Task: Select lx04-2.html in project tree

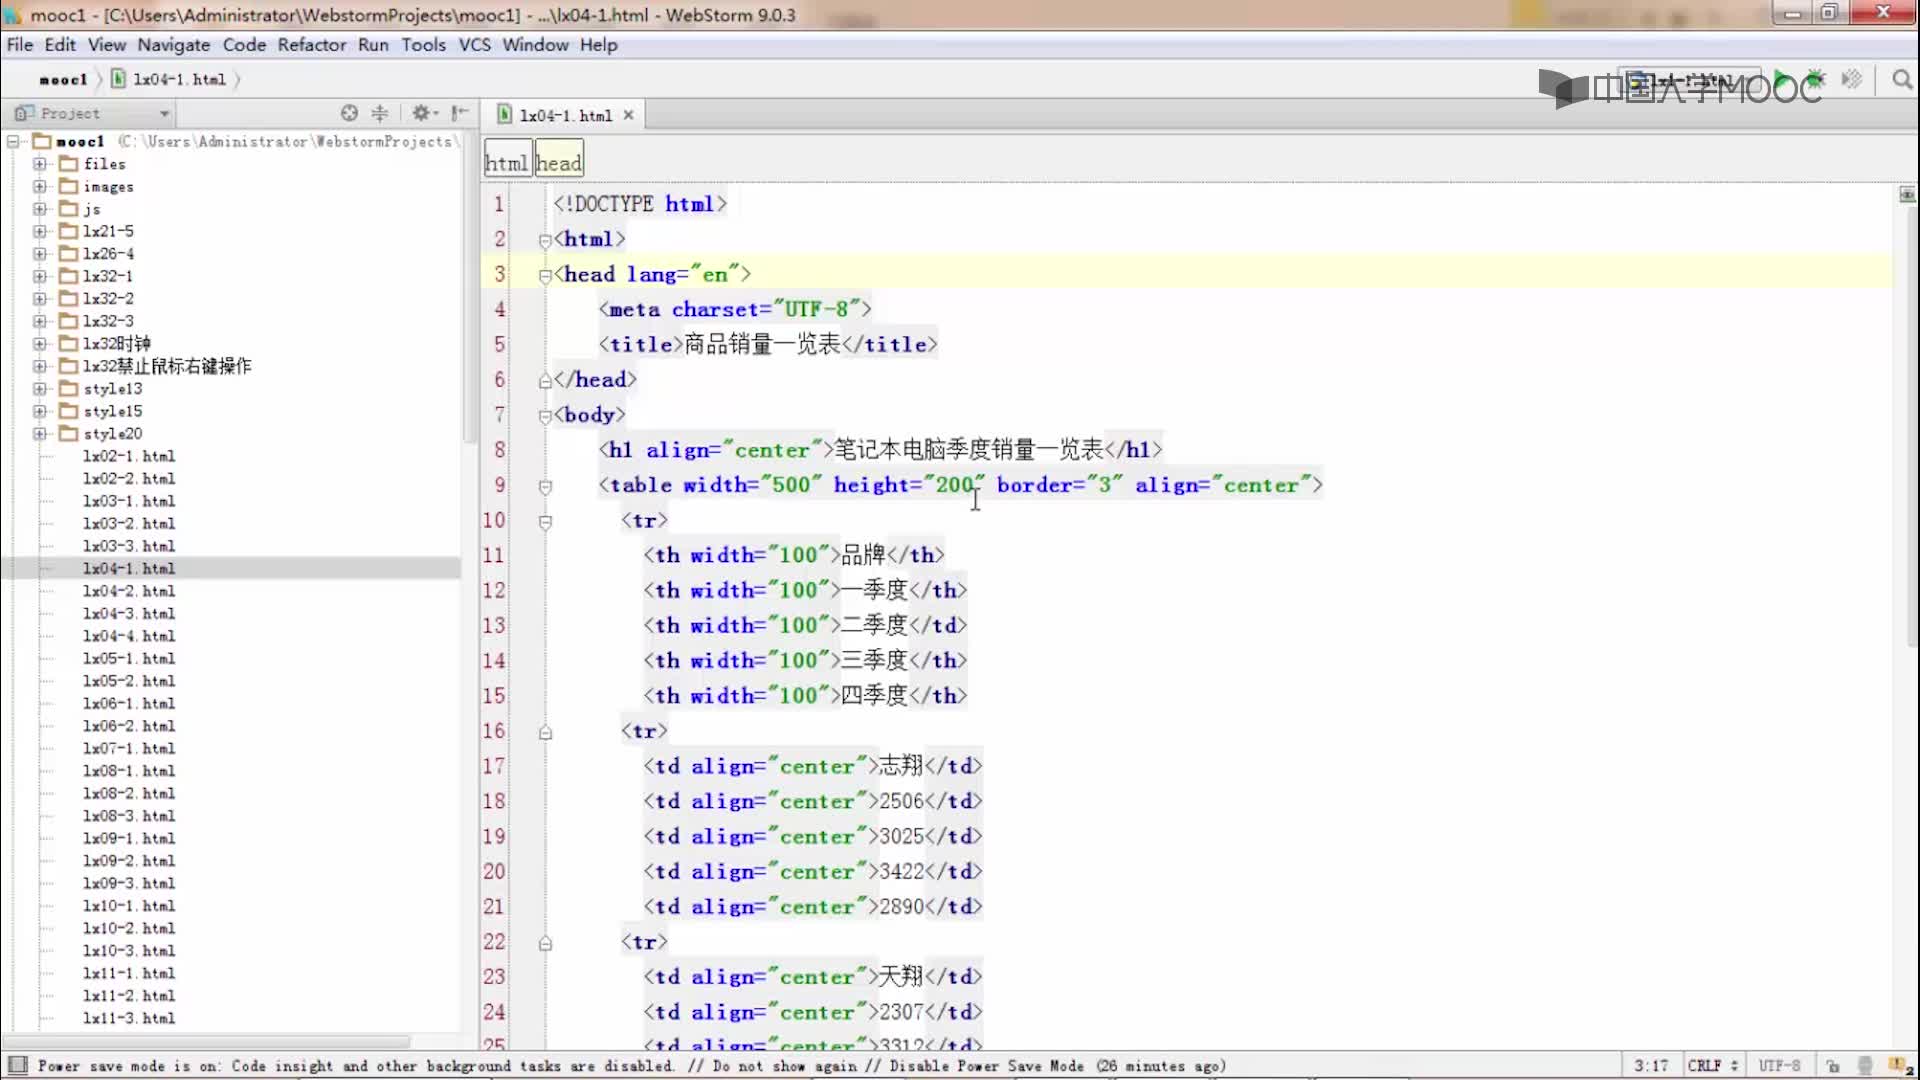Action: [x=129, y=591]
